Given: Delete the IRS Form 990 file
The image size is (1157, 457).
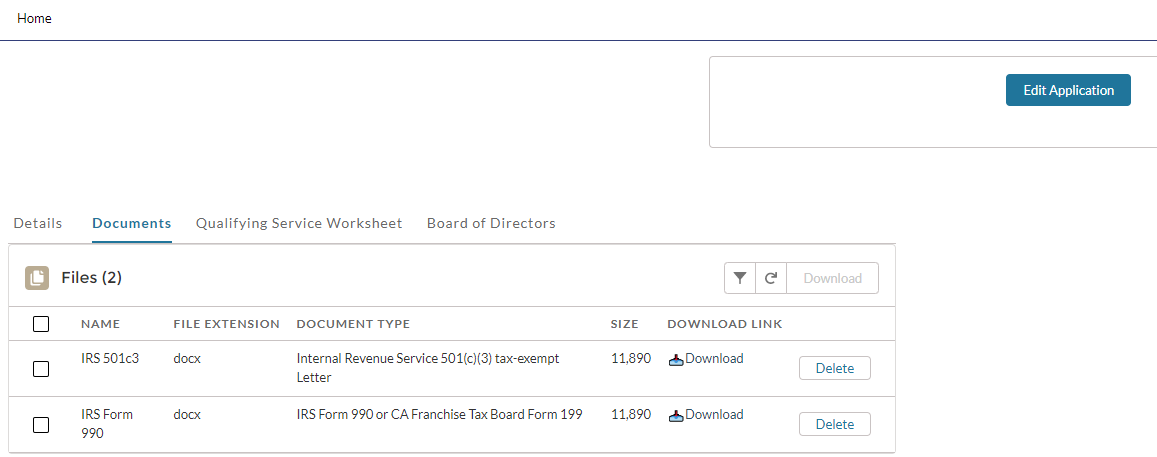Looking at the screenshot, I should pos(835,424).
